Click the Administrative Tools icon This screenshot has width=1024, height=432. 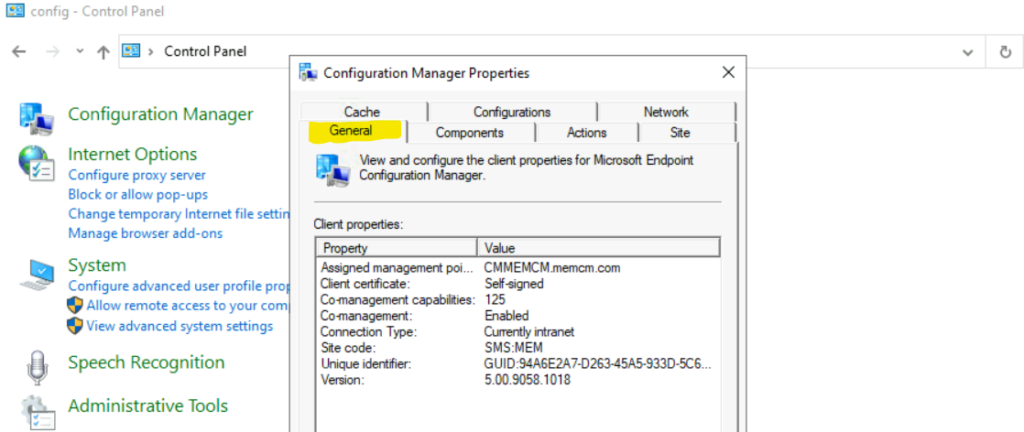coord(37,412)
